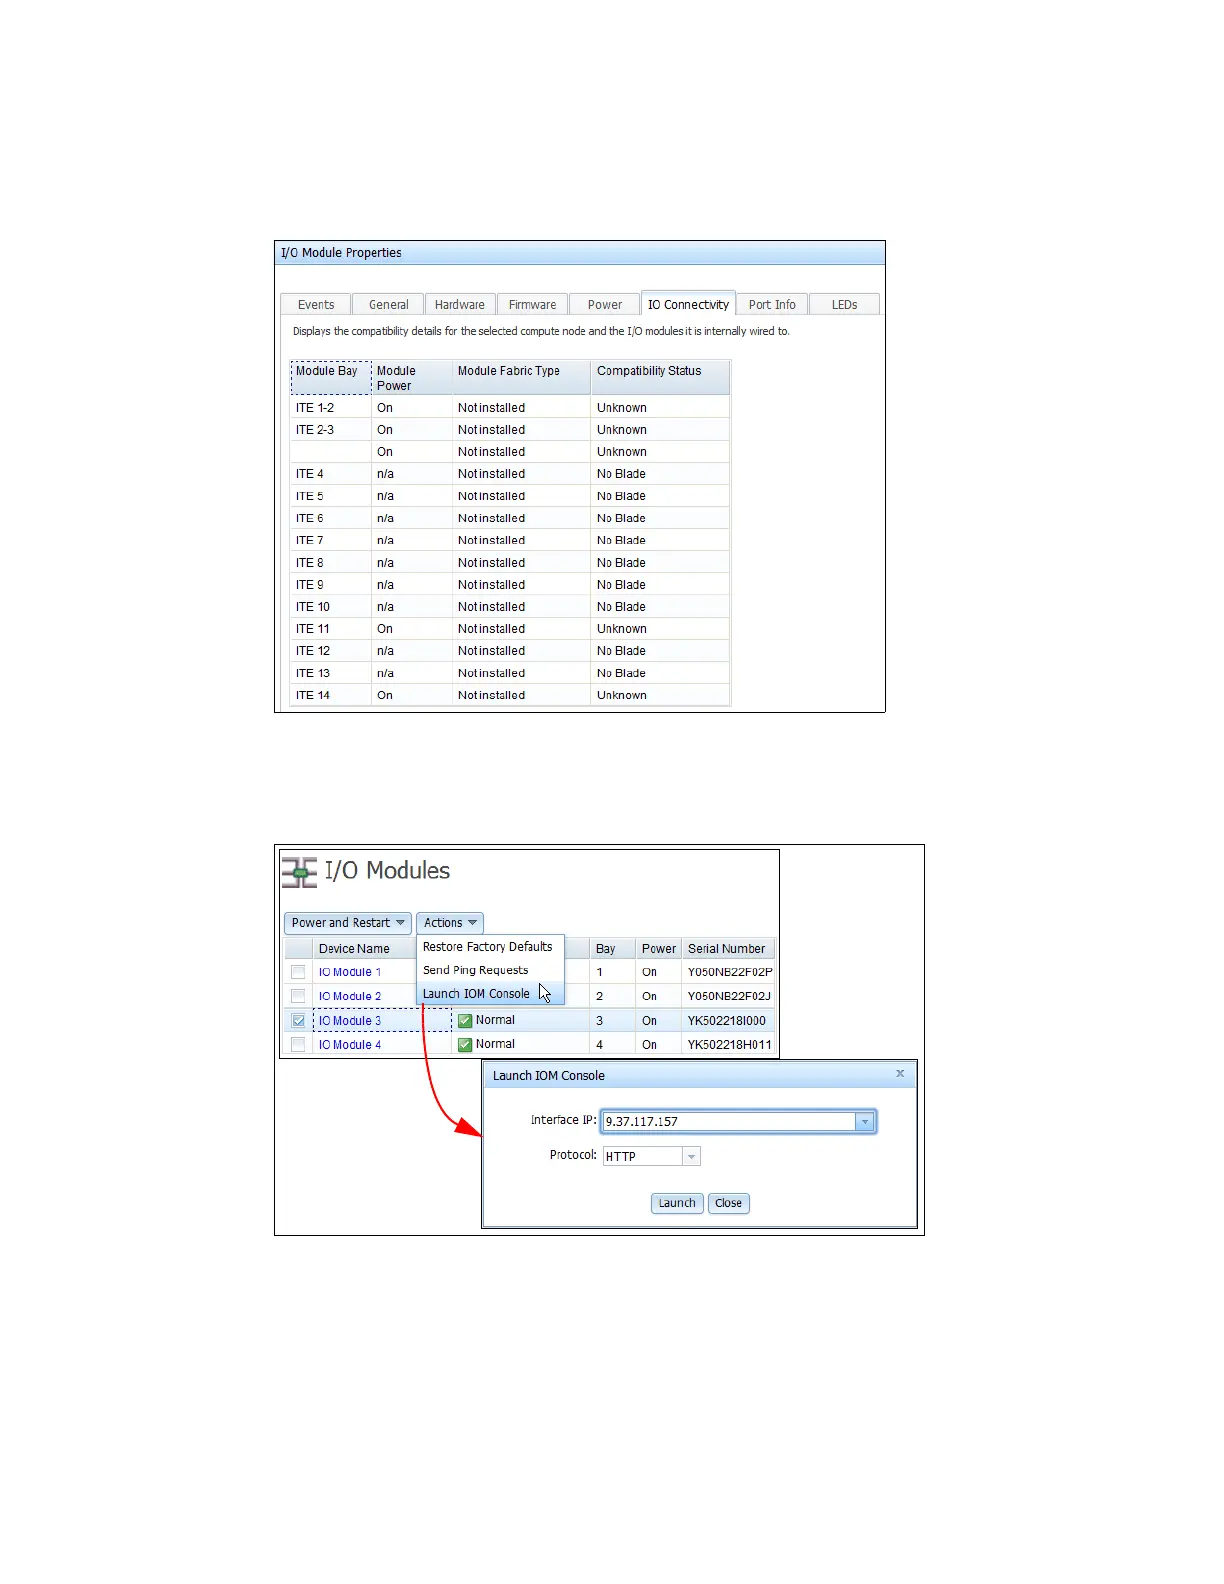1224x1584 pixels.
Task: Click the green Normal status icon for IO Module 3
Action: (465, 1021)
